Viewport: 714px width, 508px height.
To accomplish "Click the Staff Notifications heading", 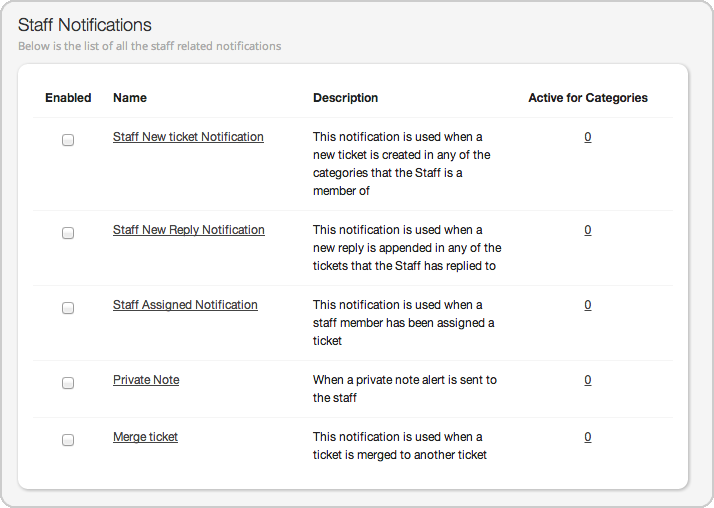I will (85, 25).
